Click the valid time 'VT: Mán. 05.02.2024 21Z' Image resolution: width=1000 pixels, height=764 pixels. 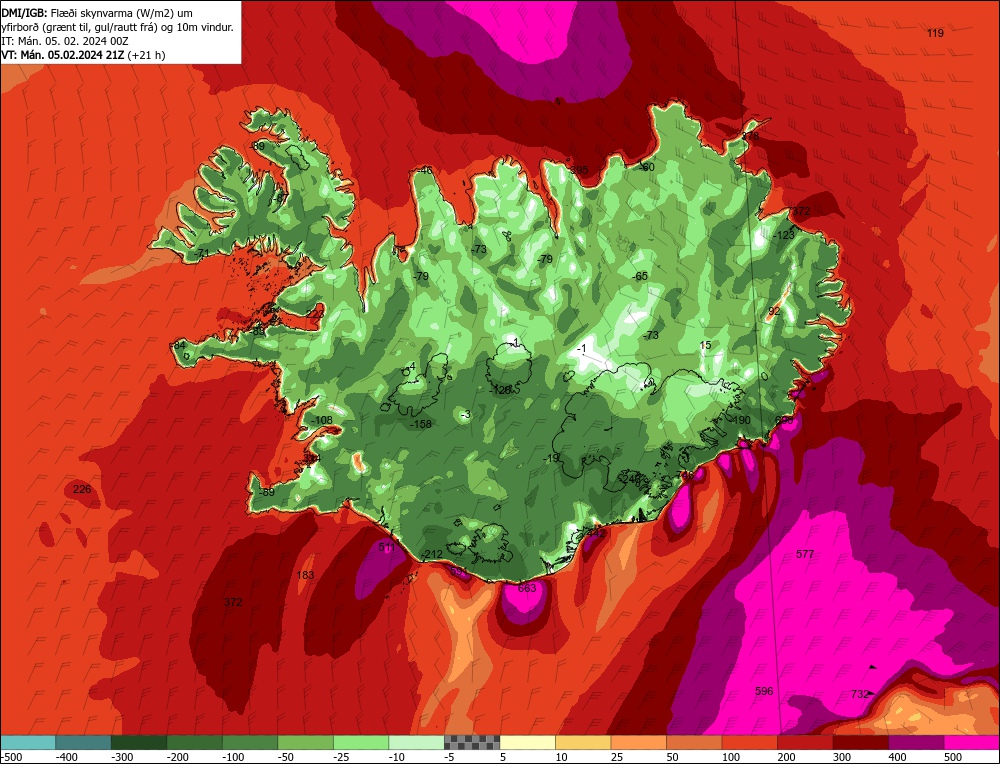(63, 55)
